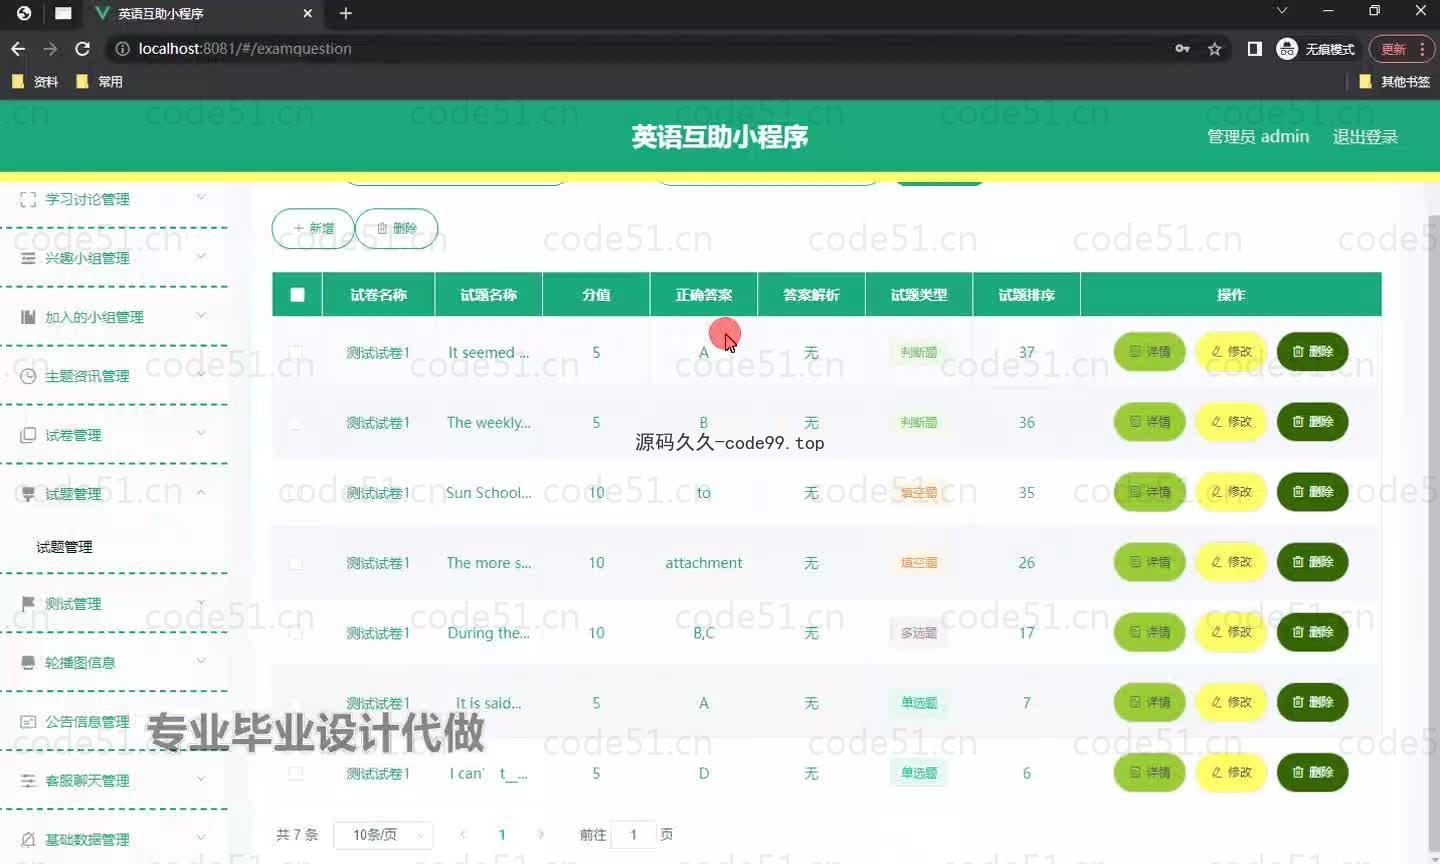The image size is (1440, 864).
Task: Expand 兴趣小组管理 chevron
Action: click(201, 256)
